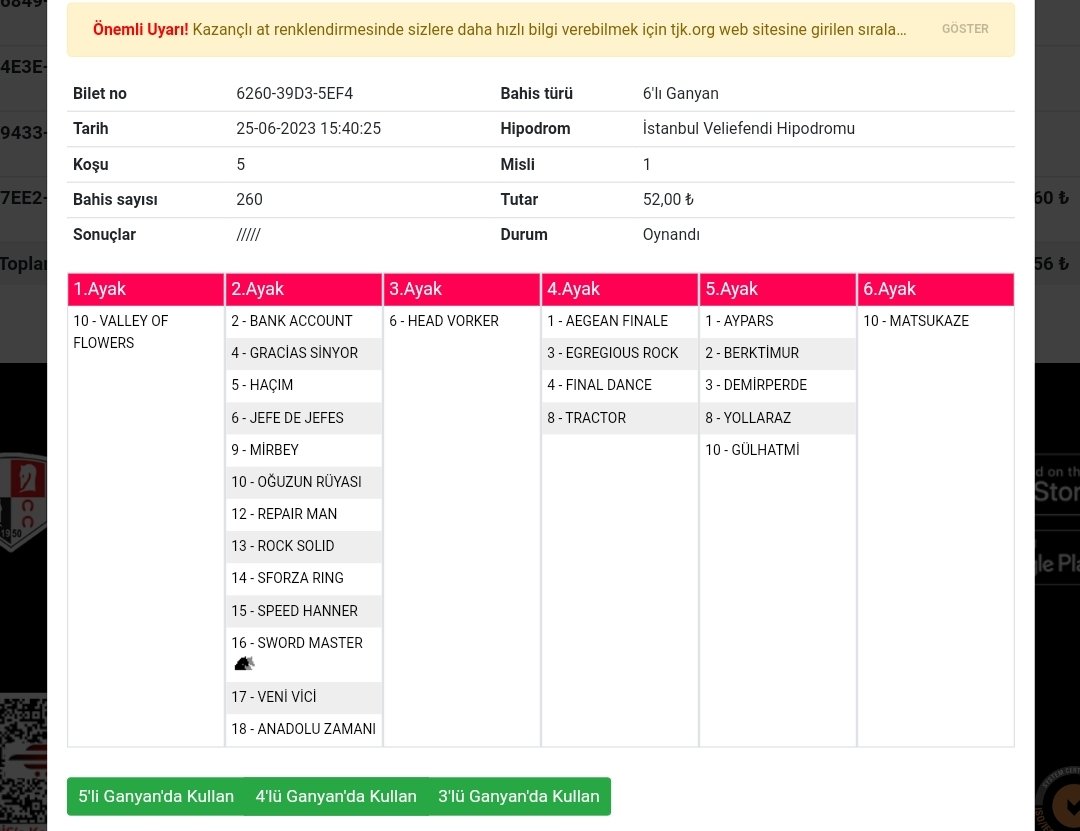This screenshot has height=831, width=1080.
Task: Click 10 - GÜLHATMİ entry
Action: click(752, 450)
